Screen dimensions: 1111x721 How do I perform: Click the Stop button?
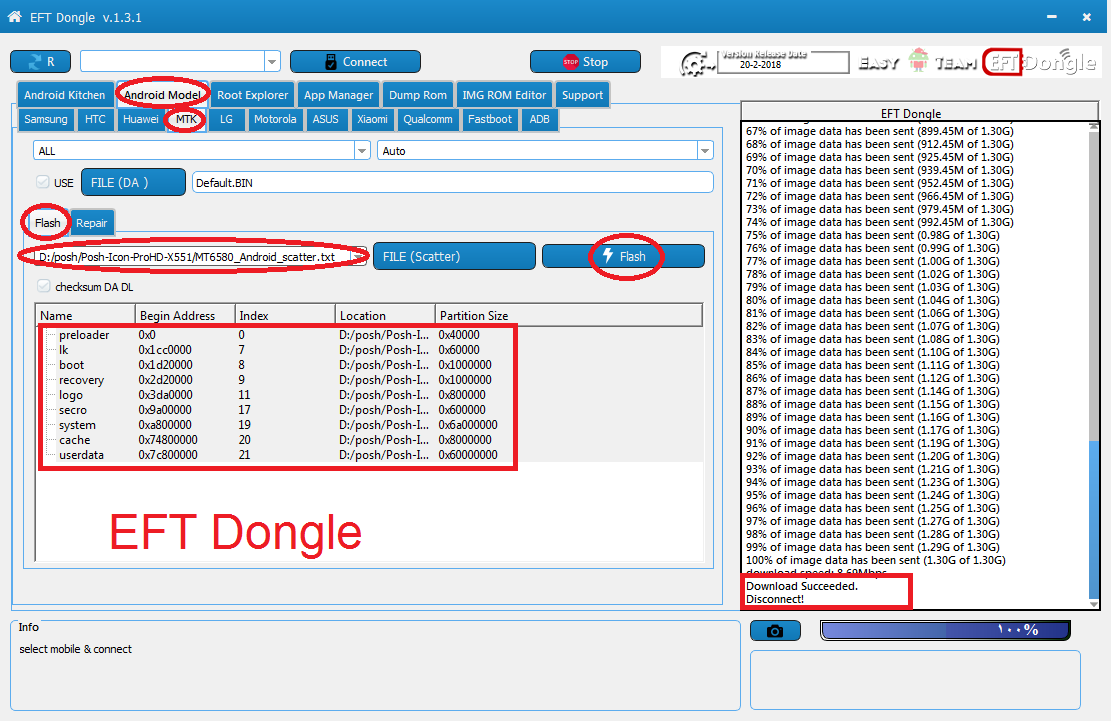pos(585,62)
